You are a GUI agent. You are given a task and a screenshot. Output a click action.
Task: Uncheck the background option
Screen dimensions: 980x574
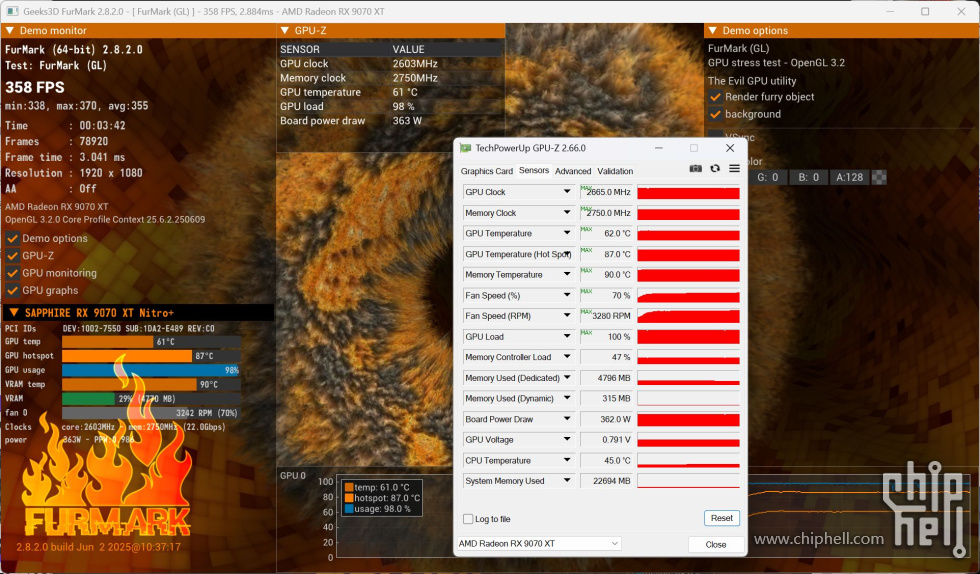tap(716, 114)
